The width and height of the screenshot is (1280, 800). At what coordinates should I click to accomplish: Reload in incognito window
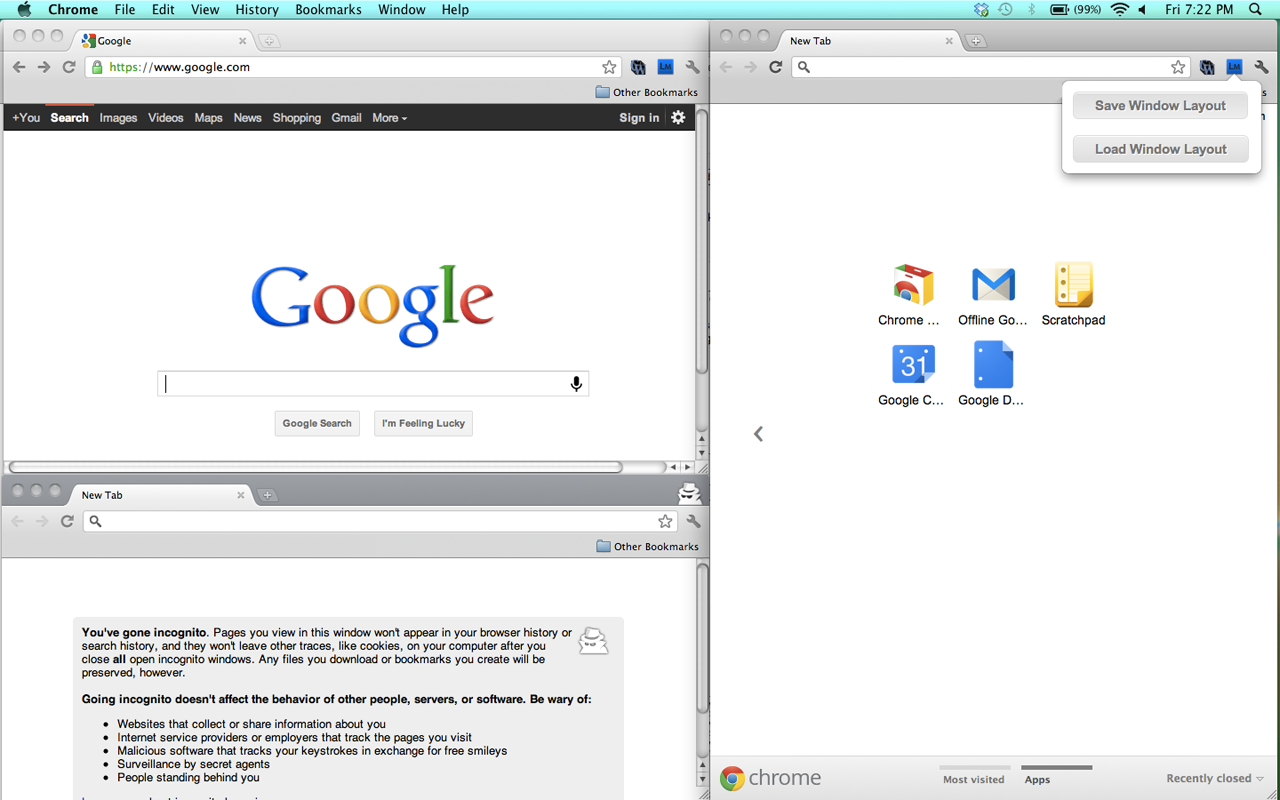click(67, 521)
